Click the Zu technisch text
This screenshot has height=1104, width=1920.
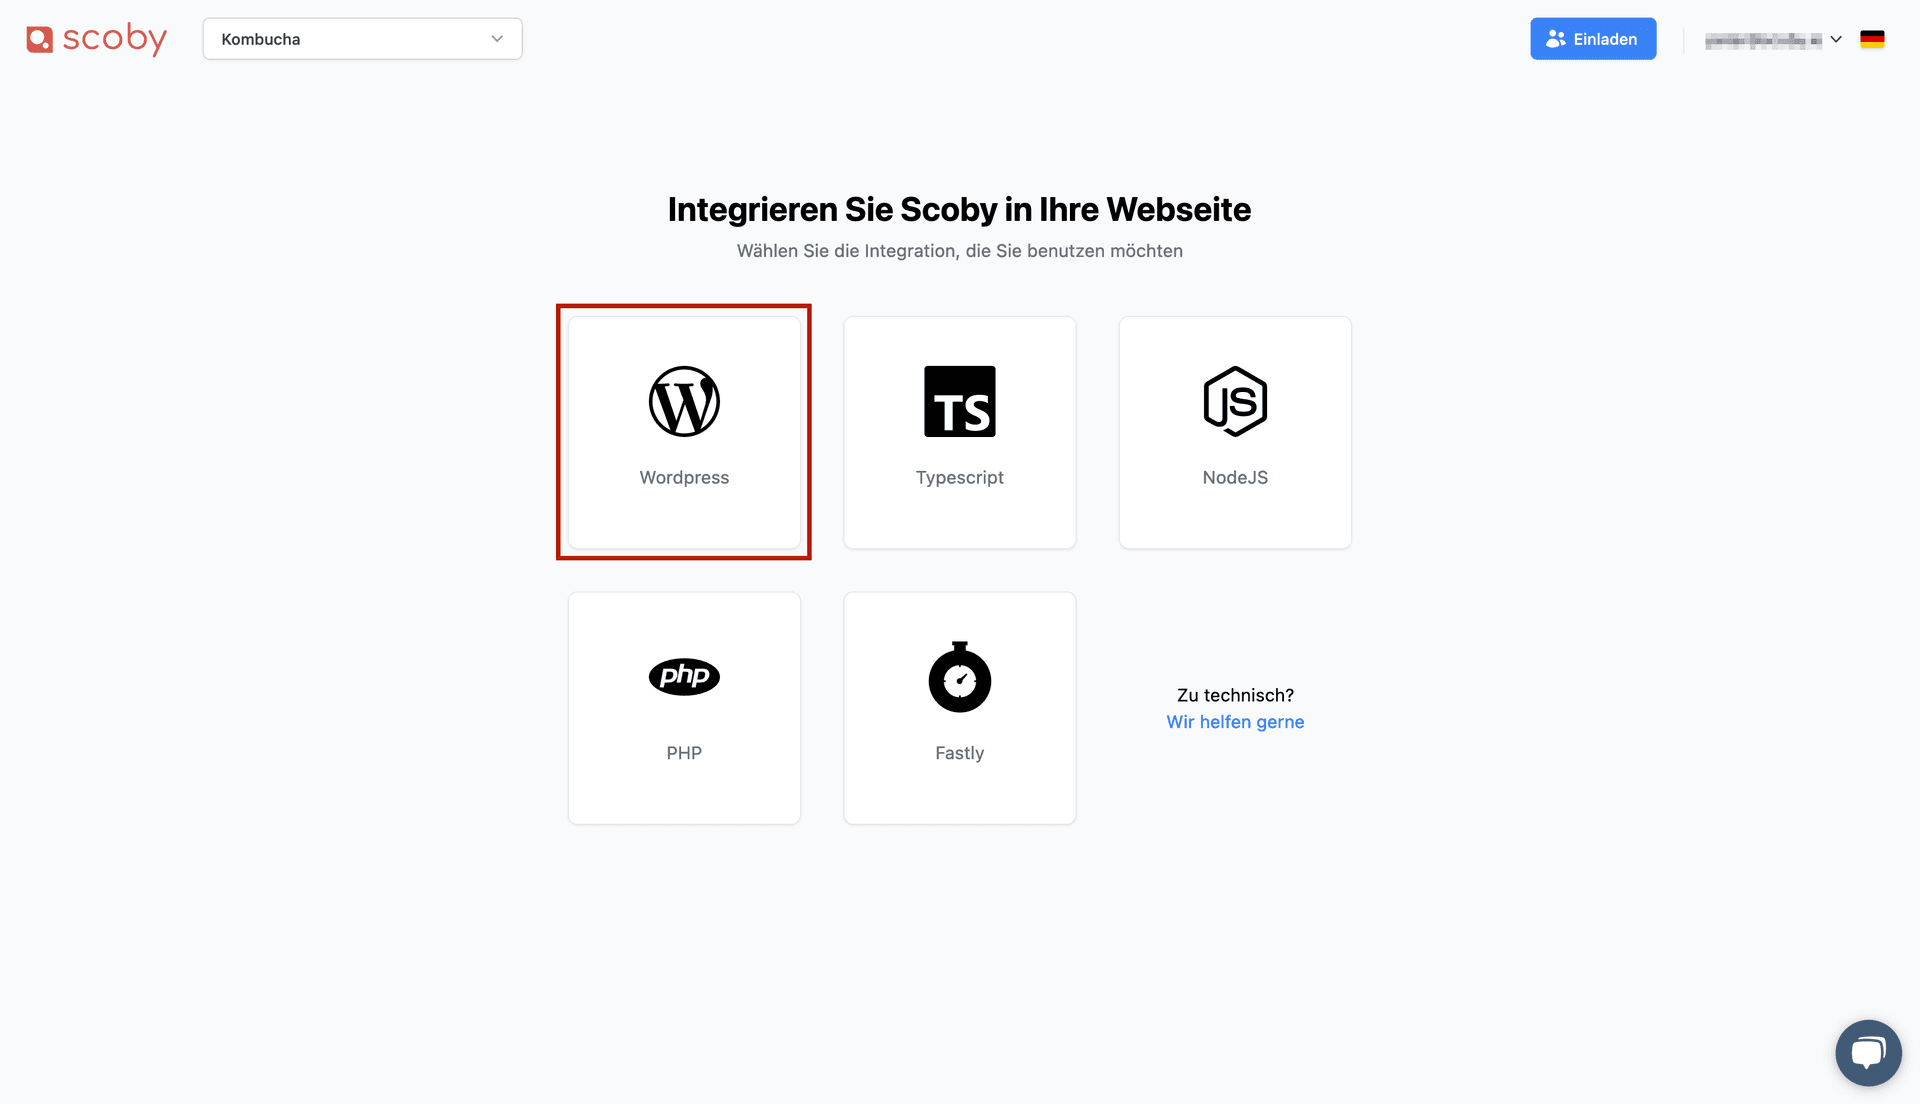pos(1235,695)
